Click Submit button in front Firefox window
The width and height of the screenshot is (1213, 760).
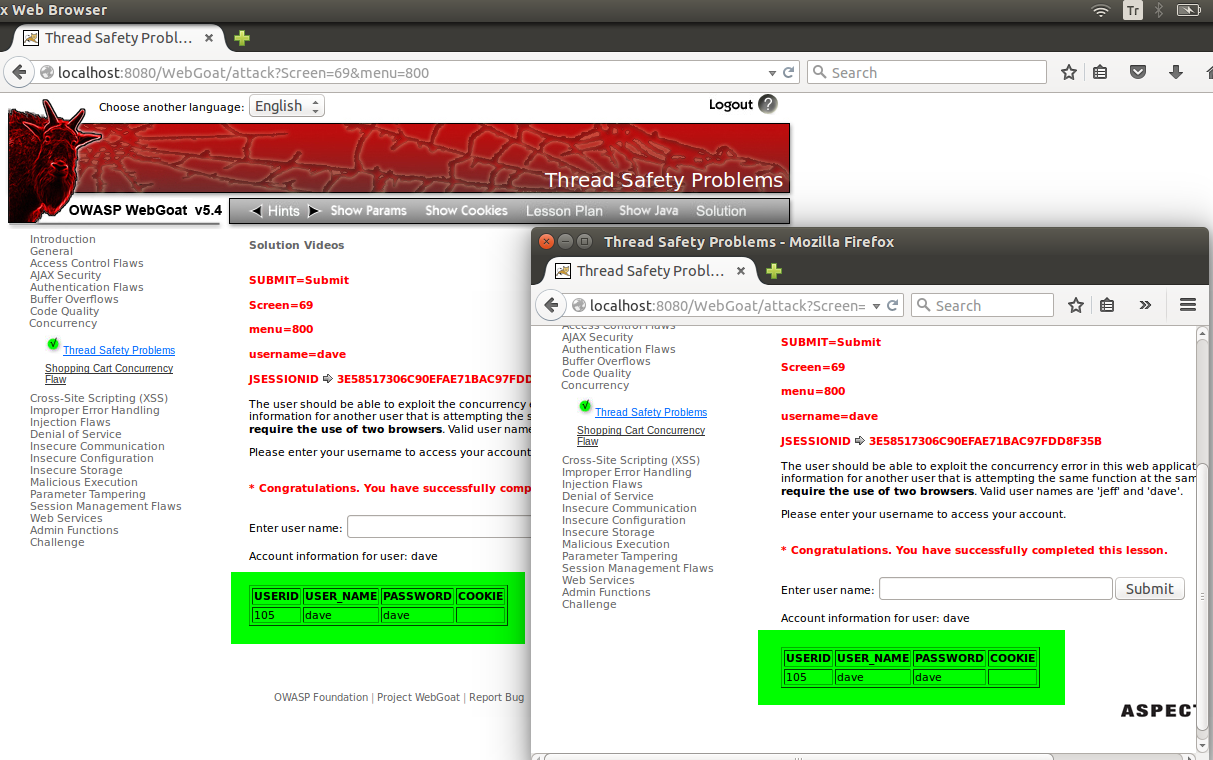[x=1150, y=589]
